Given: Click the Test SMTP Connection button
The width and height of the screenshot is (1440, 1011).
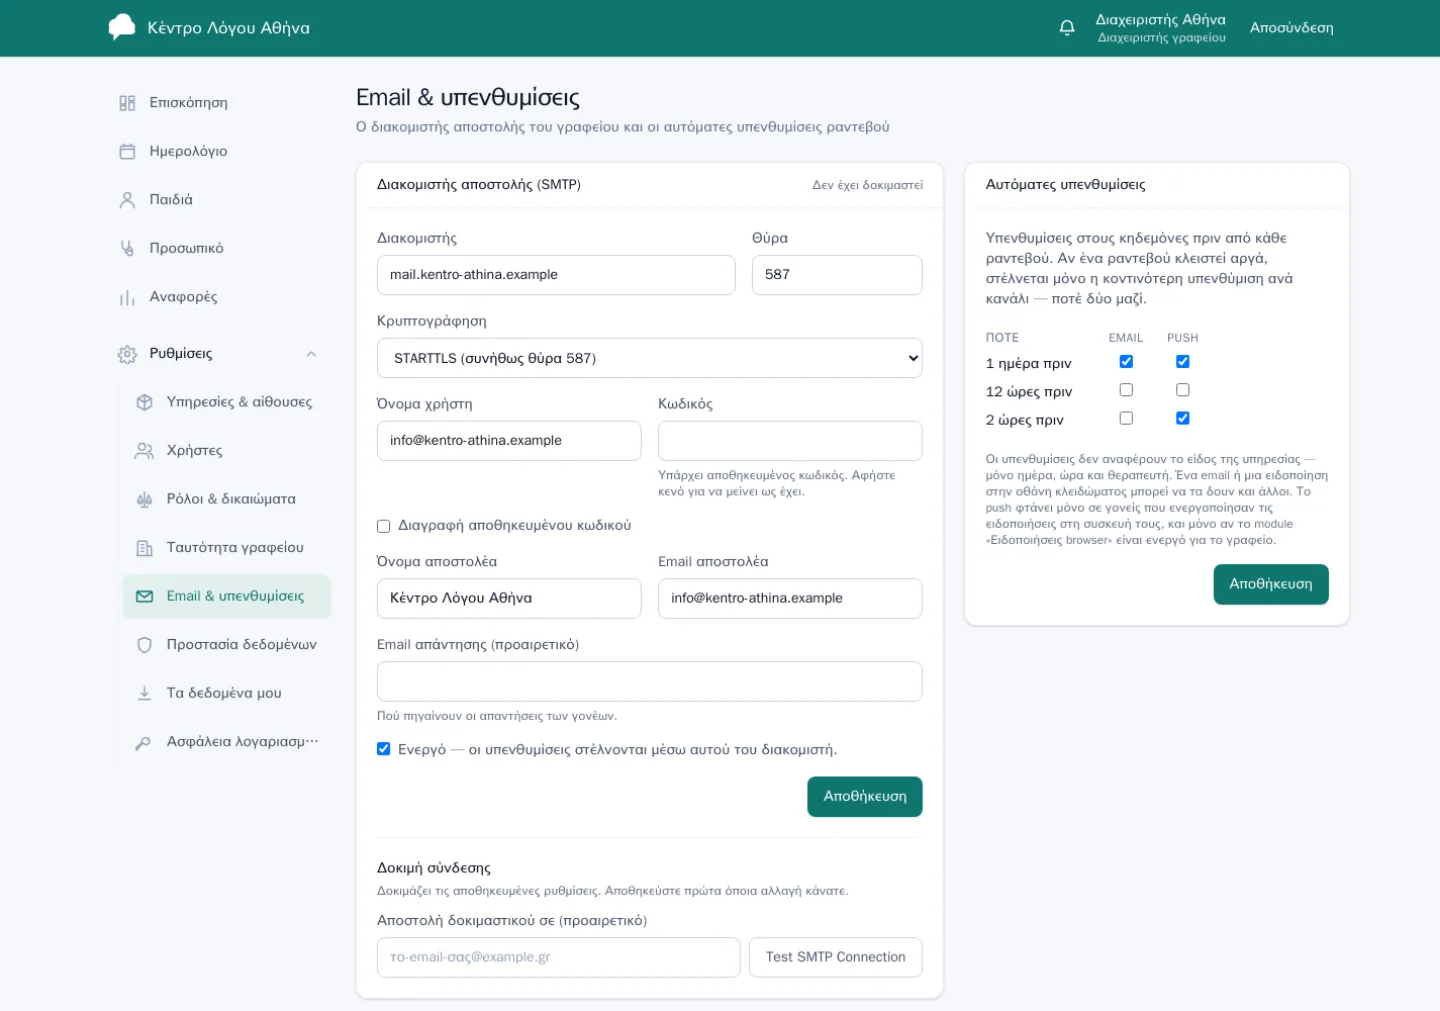Looking at the screenshot, I should click(835, 957).
